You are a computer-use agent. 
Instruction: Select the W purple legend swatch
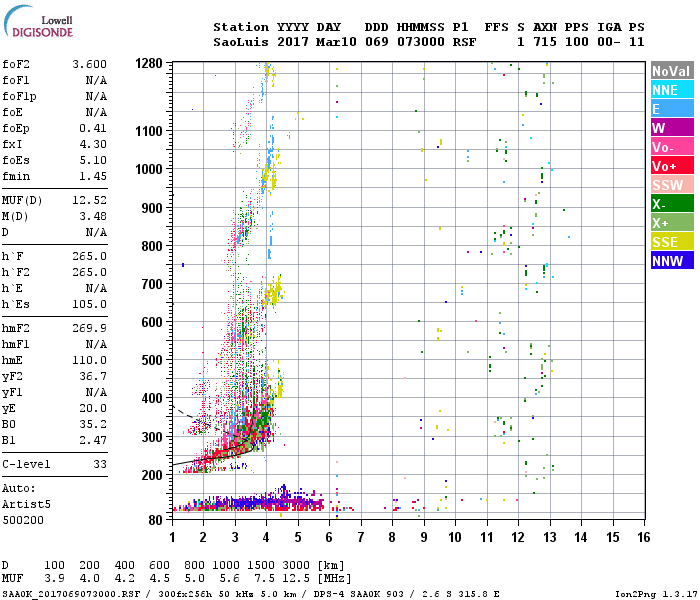[x=672, y=128]
